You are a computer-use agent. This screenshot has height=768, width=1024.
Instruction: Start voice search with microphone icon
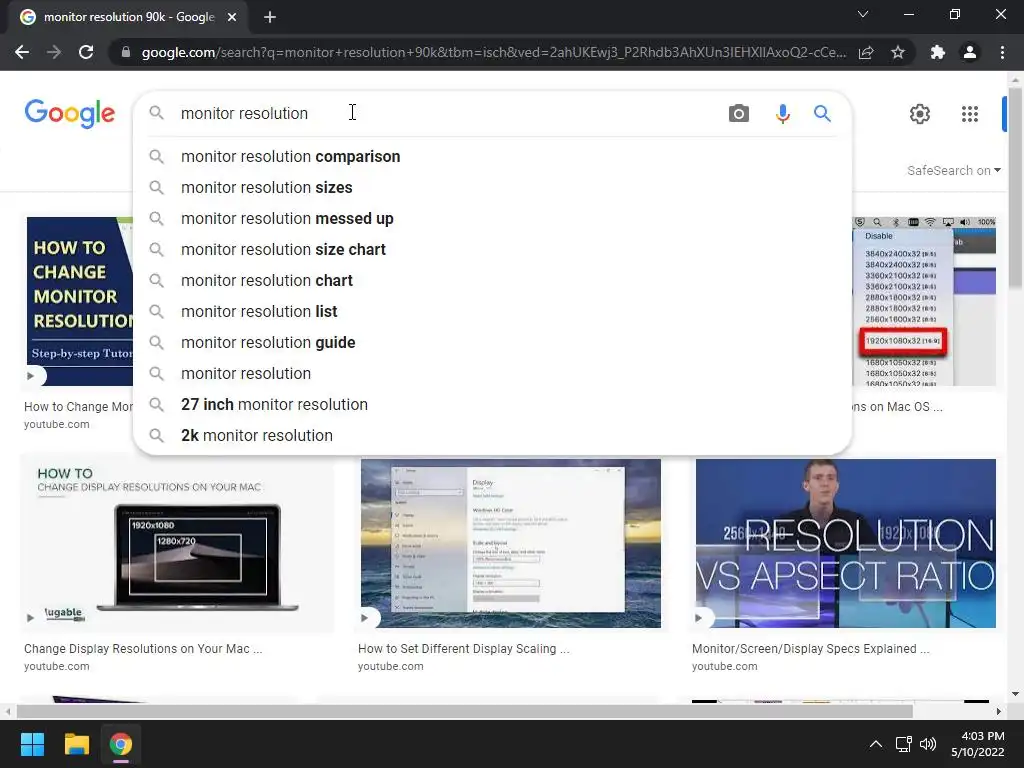click(x=782, y=114)
